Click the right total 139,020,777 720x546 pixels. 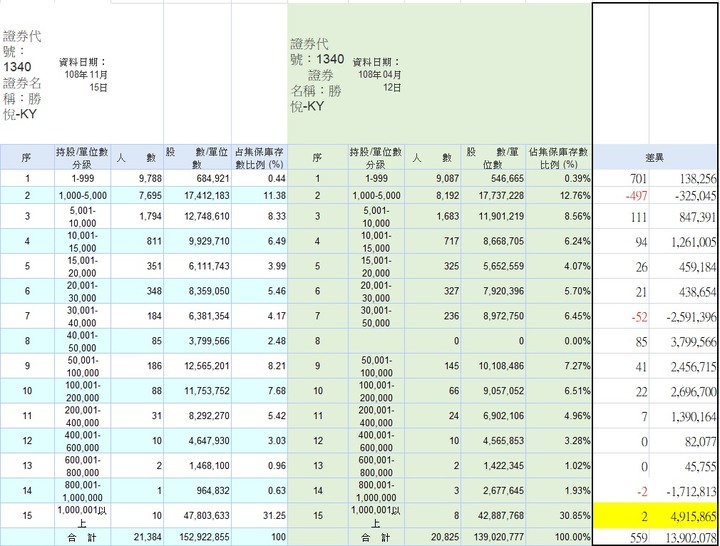493,537
